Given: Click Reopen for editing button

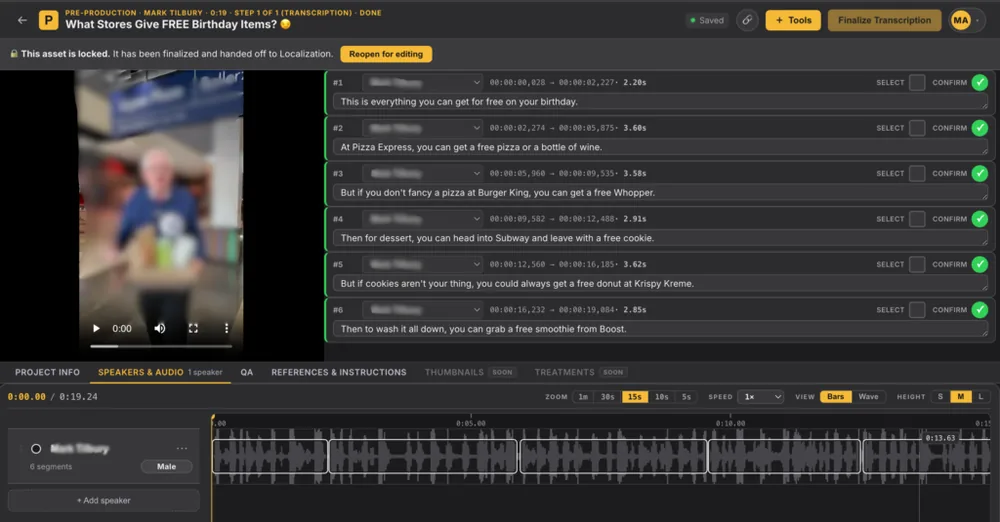Looking at the screenshot, I should (386, 54).
